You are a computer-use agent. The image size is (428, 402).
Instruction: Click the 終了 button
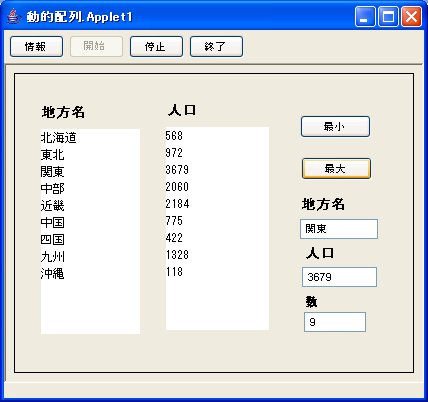pyautogui.click(x=216, y=47)
